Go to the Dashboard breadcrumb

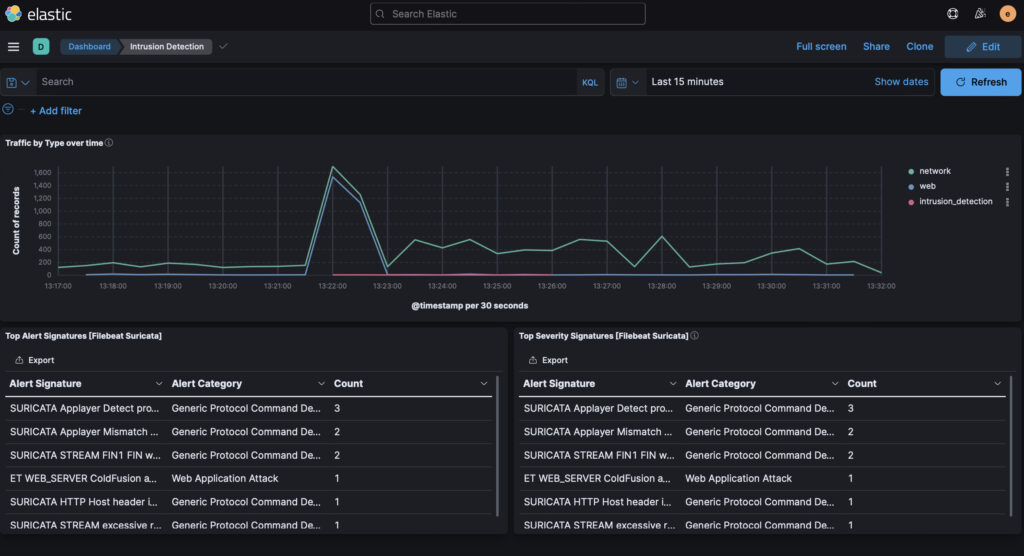point(89,47)
